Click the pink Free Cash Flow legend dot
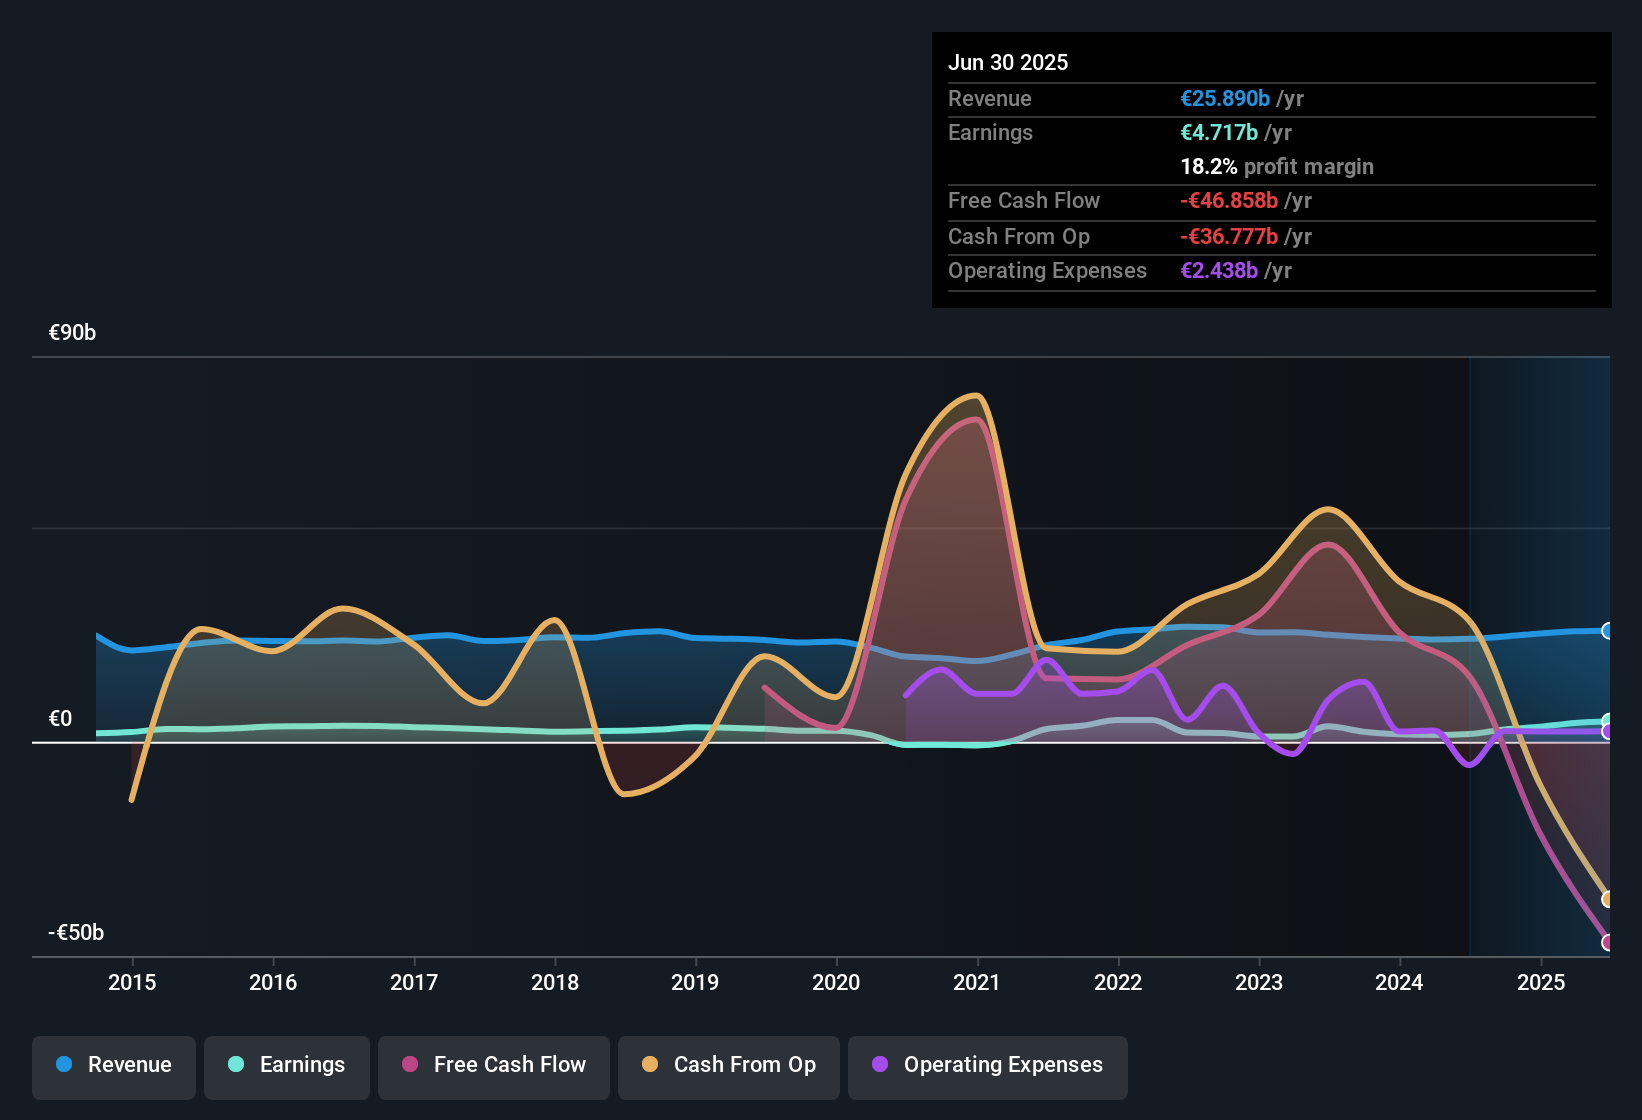 tap(410, 1065)
